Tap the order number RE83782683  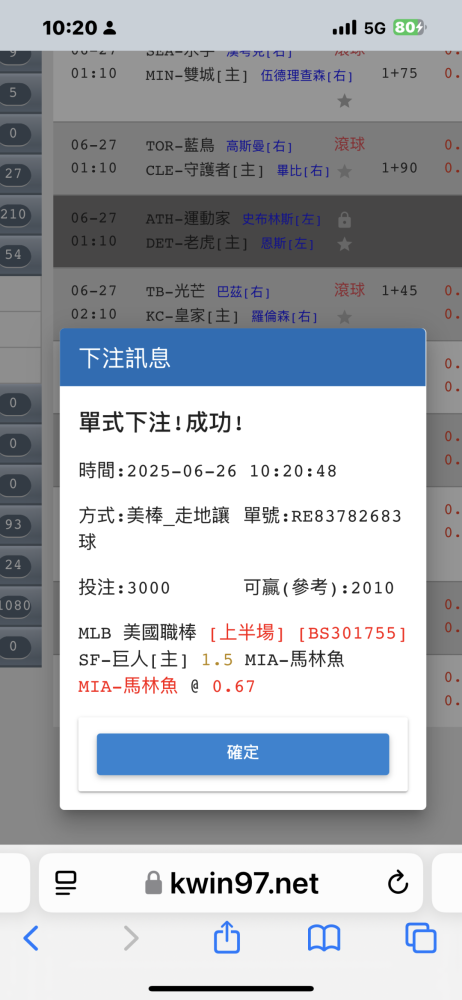pyautogui.click(x=347, y=516)
